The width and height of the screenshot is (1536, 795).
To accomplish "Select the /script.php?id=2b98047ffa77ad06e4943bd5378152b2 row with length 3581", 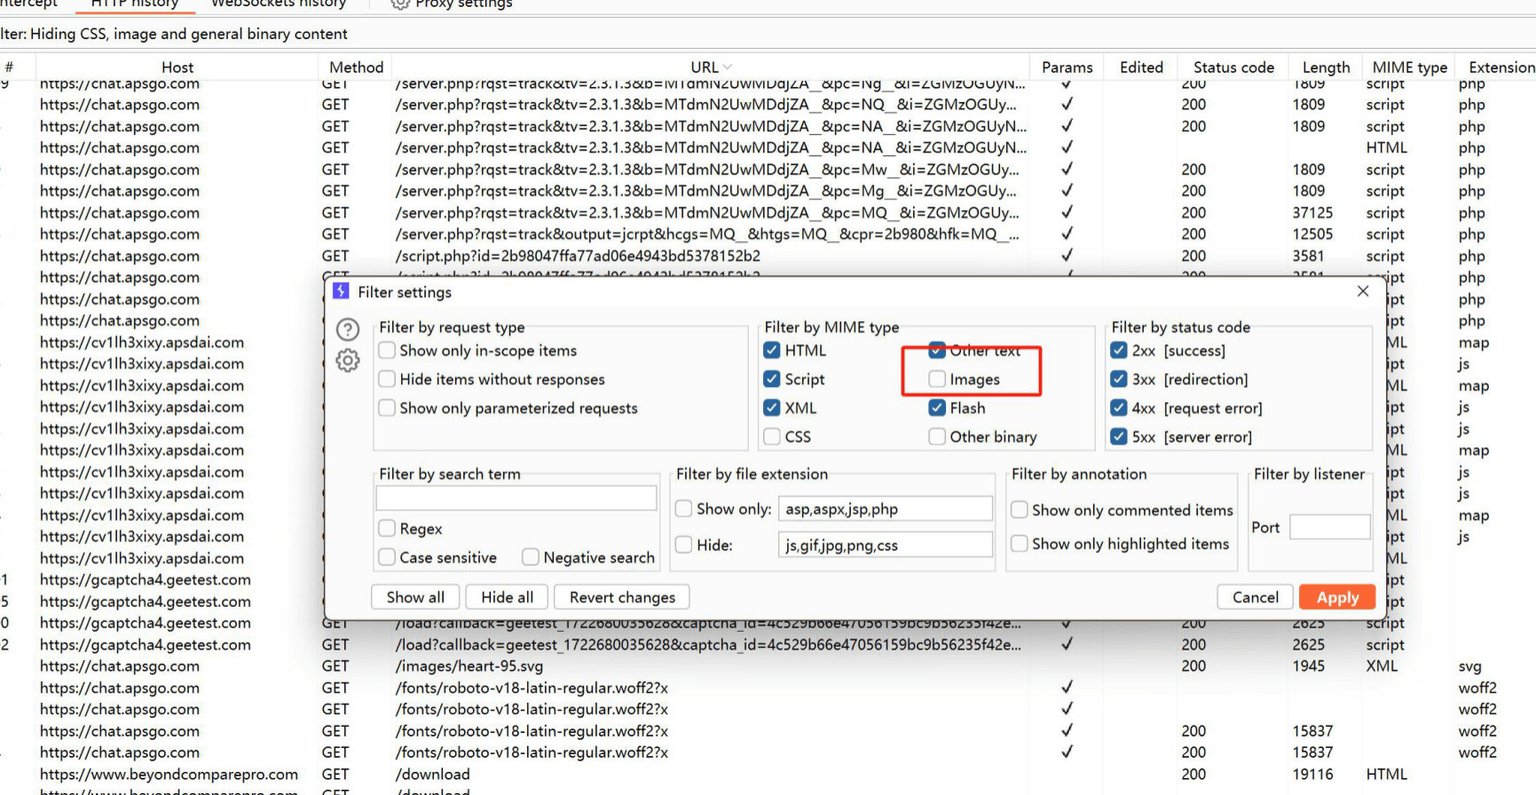I will point(768,256).
